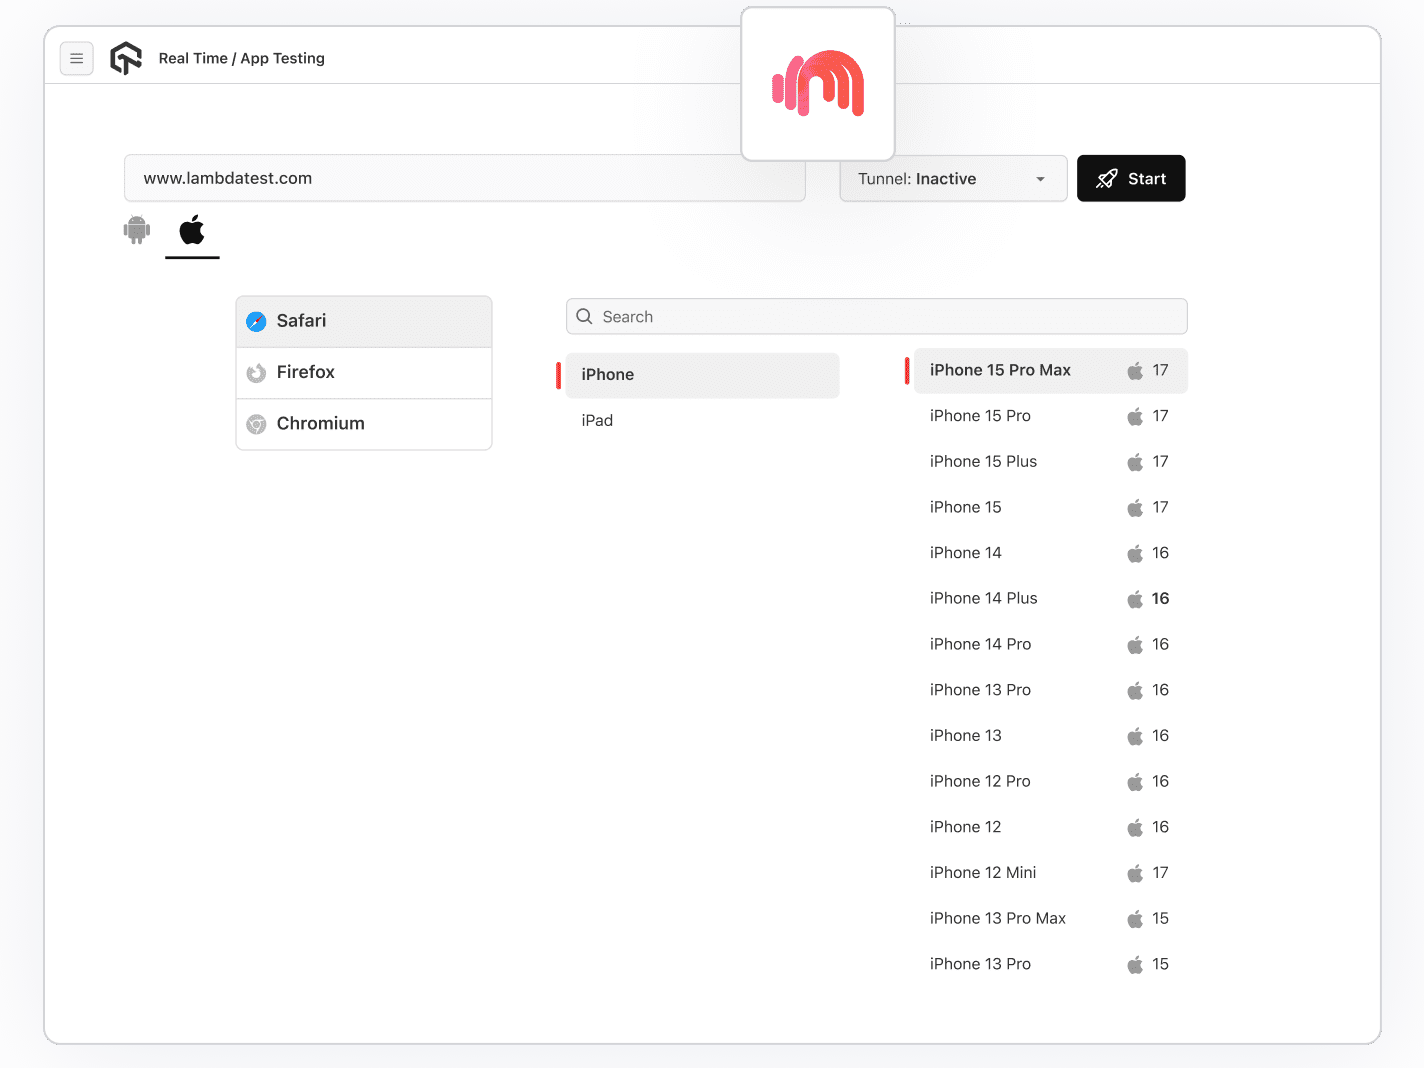1424x1068 pixels.
Task: Select the Apple devices tab
Action: pyautogui.click(x=192, y=231)
